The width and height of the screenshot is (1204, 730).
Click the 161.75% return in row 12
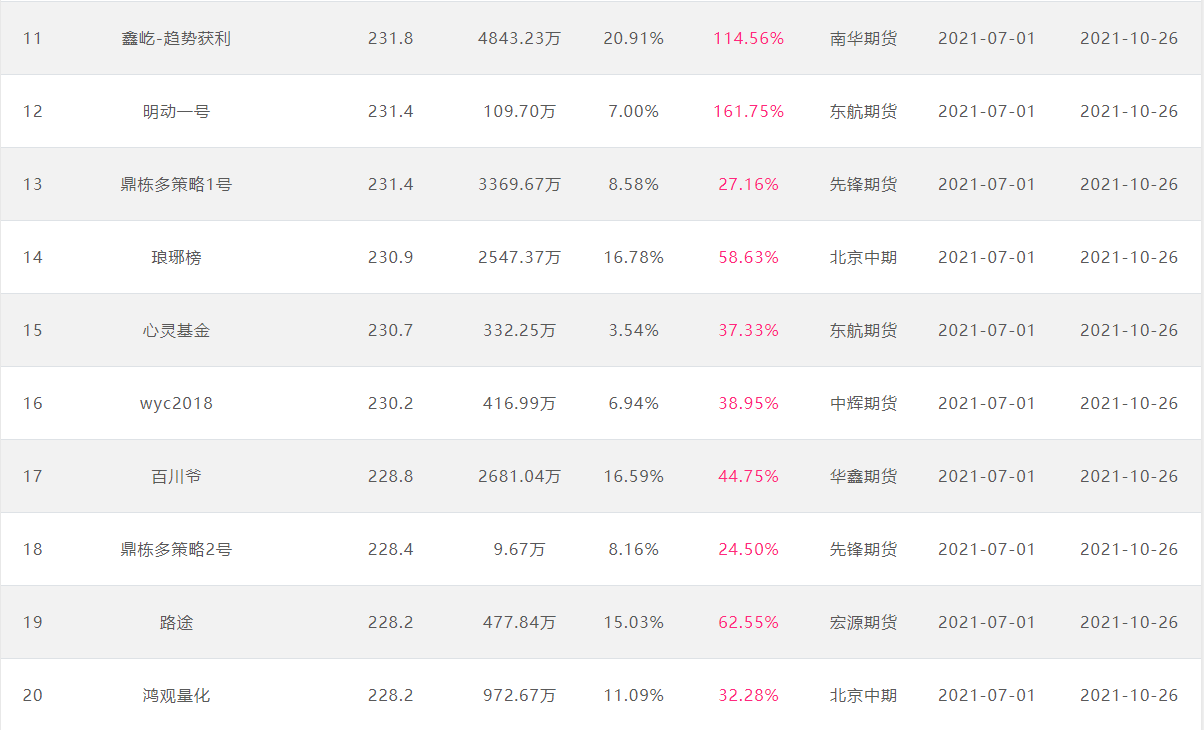[748, 111]
